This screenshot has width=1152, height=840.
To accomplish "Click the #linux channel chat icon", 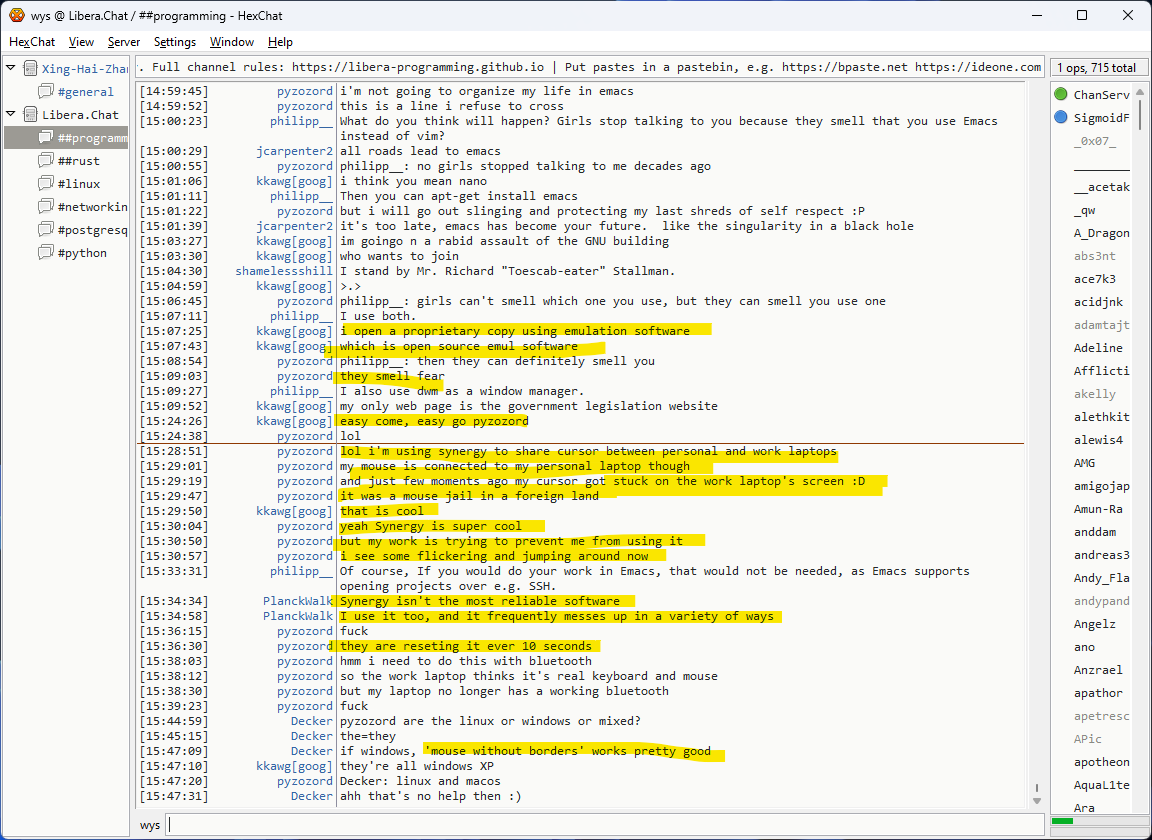I will tap(46, 184).
